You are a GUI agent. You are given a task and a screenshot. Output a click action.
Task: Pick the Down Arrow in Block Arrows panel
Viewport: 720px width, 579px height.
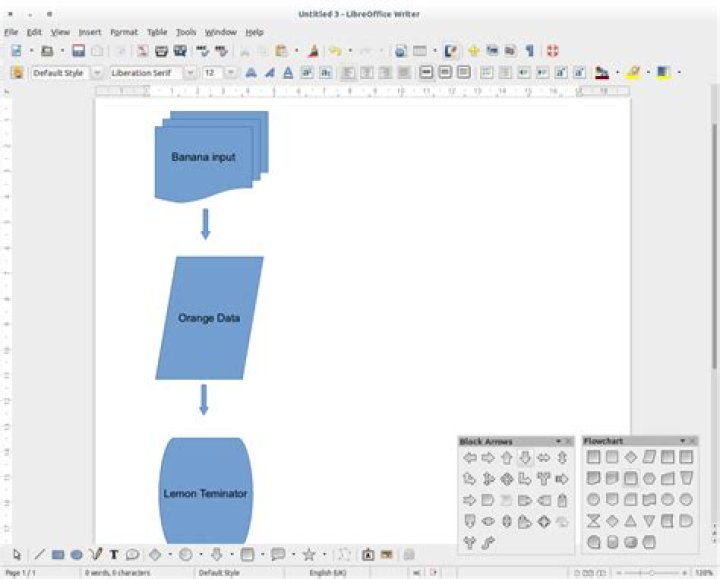tap(525, 457)
